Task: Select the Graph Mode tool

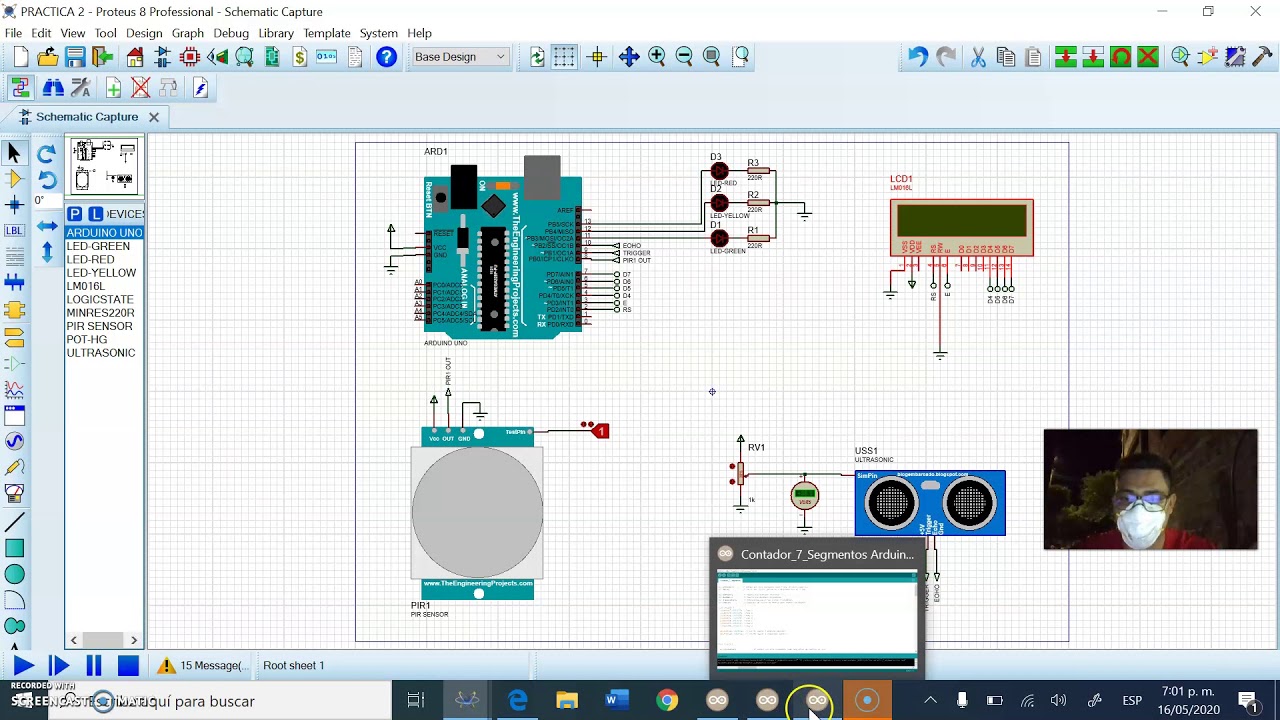Action: click(x=14, y=388)
